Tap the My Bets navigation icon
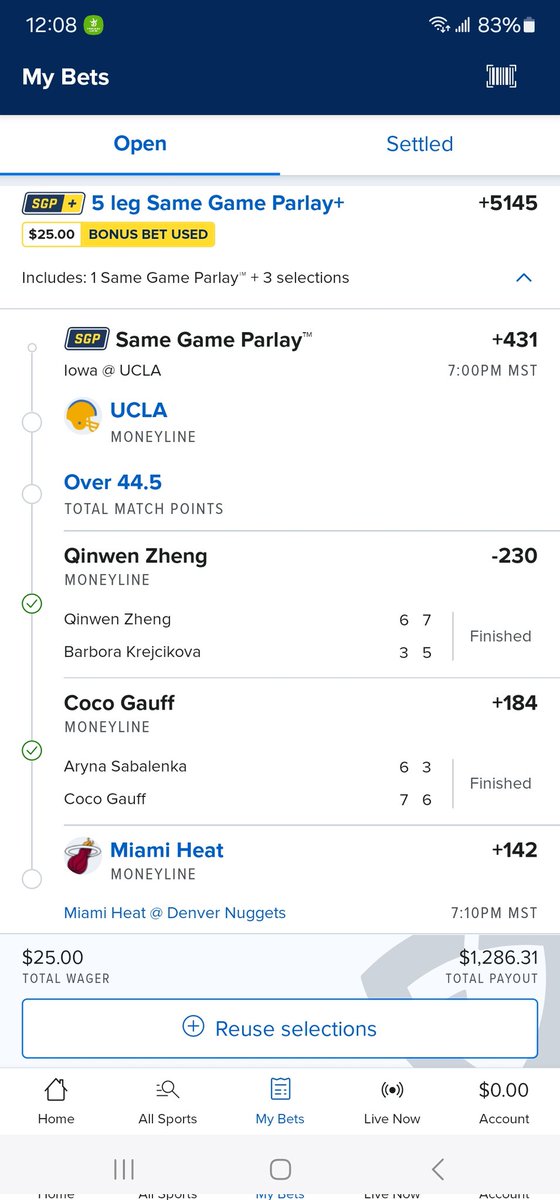Screen dimensions: 560x1200 click(x=280, y=1089)
